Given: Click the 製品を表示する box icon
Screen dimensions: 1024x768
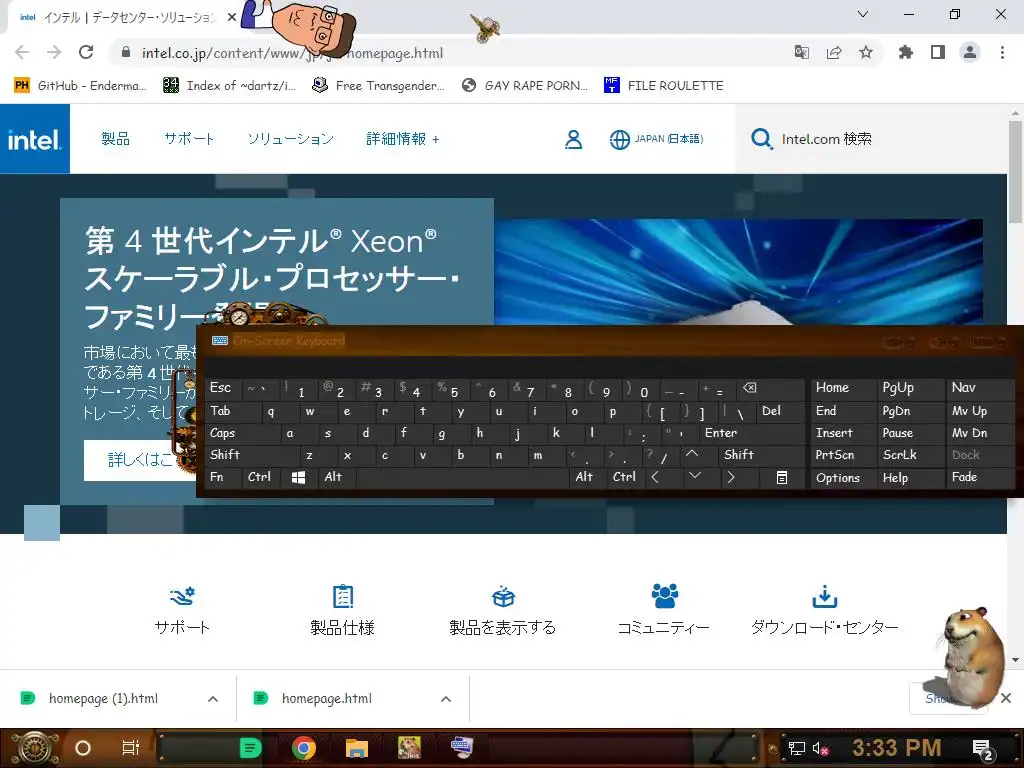Looking at the screenshot, I should coord(504,596).
